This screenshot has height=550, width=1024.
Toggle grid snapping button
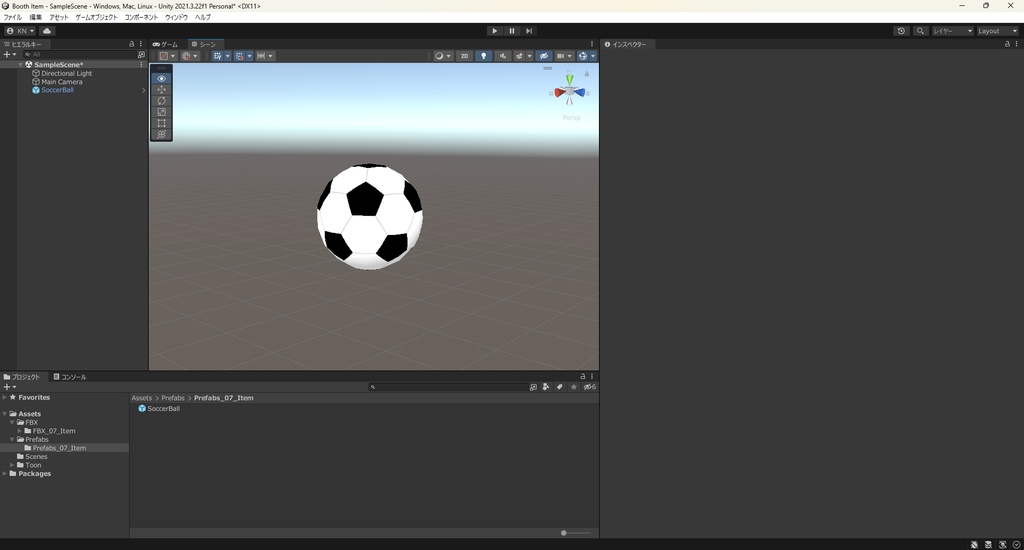tap(239, 56)
